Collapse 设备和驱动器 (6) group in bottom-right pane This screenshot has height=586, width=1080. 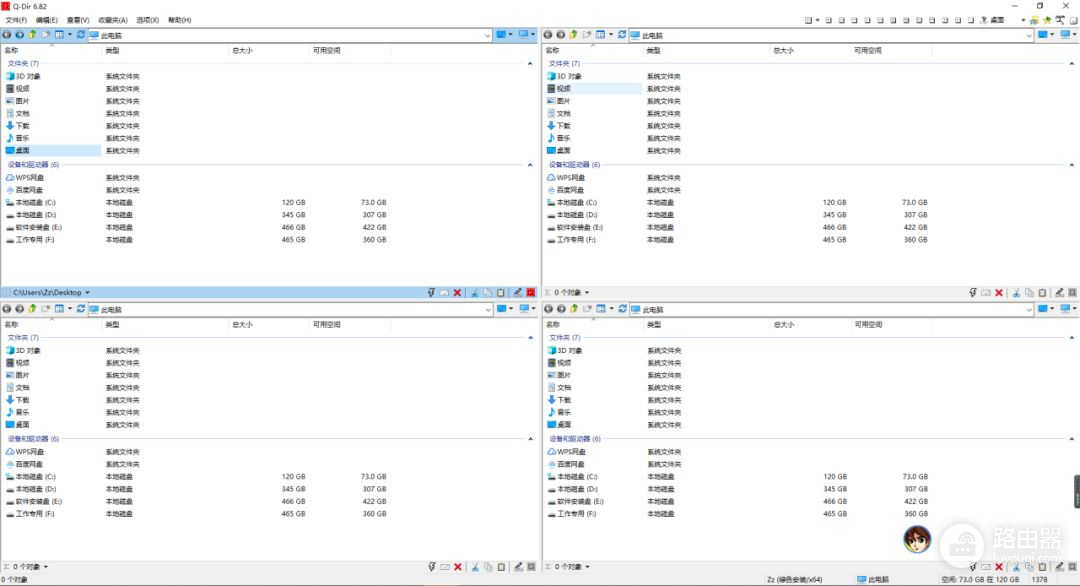[x=1071, y=439]
